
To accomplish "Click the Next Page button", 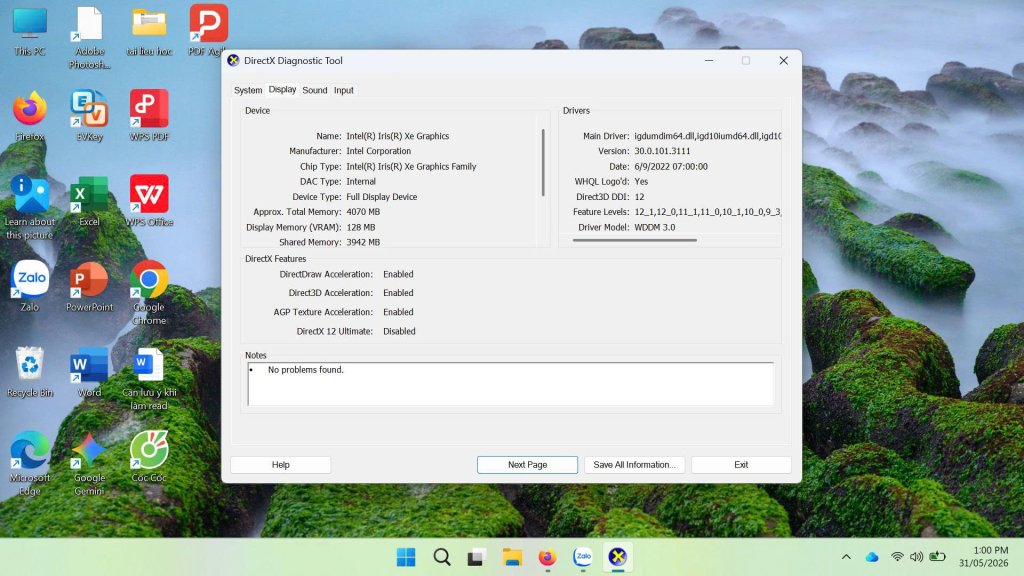I will coord(527,464).
